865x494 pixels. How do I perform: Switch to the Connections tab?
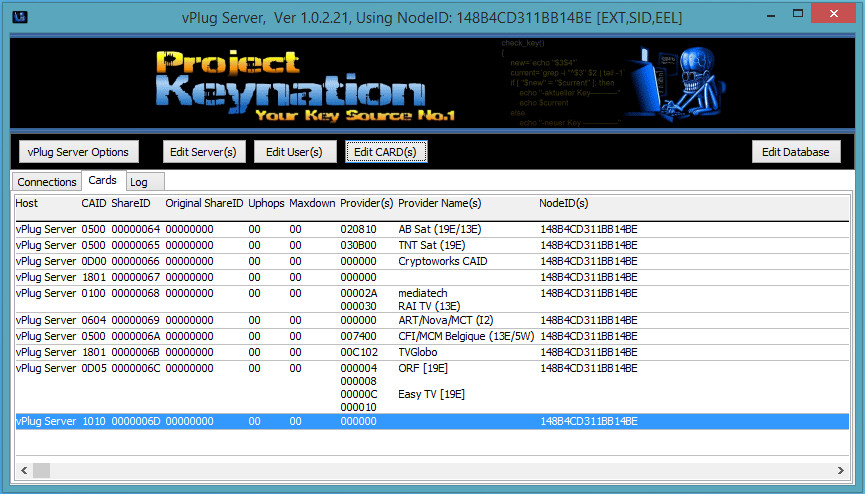point(47,182)
